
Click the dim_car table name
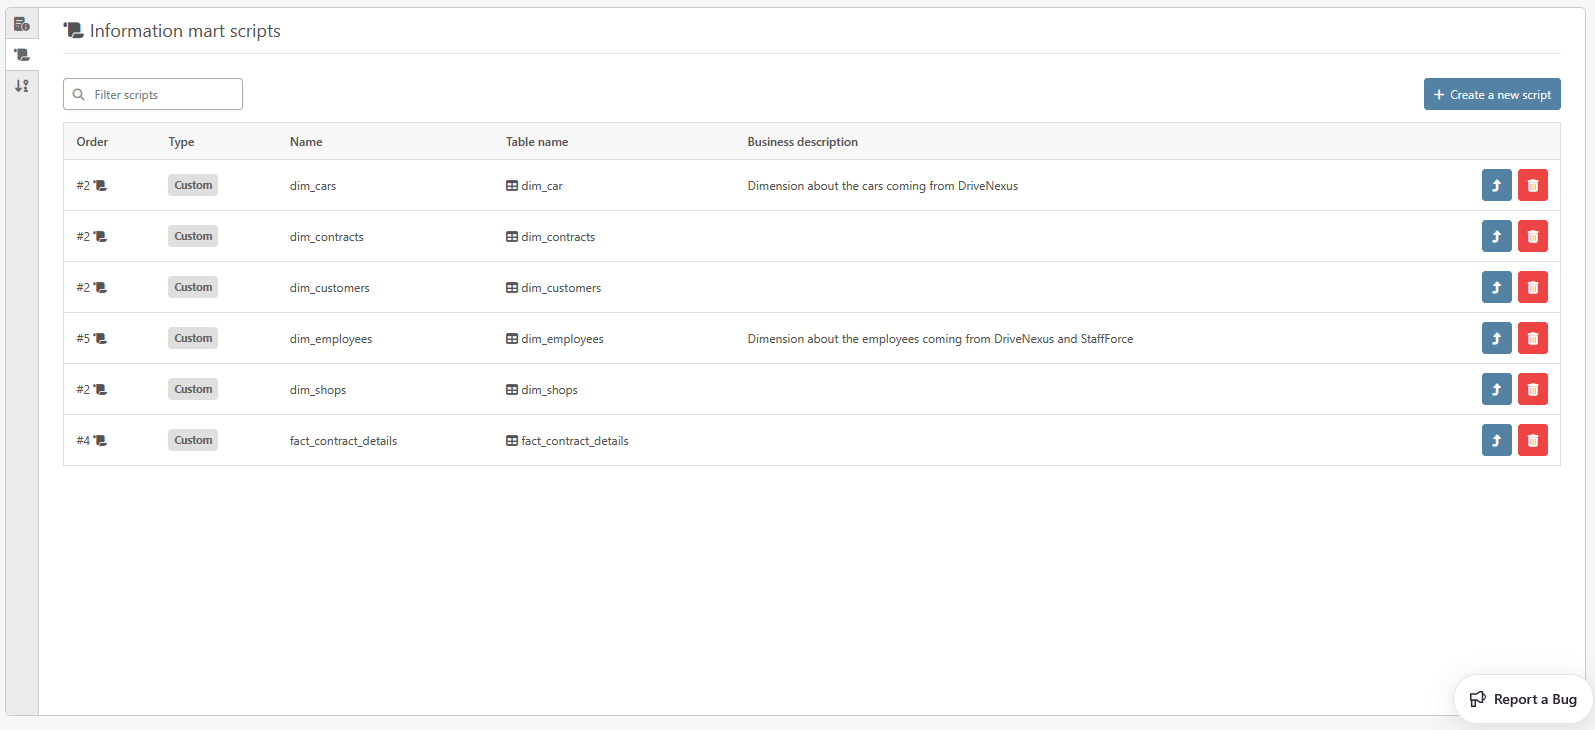point(541,186)
